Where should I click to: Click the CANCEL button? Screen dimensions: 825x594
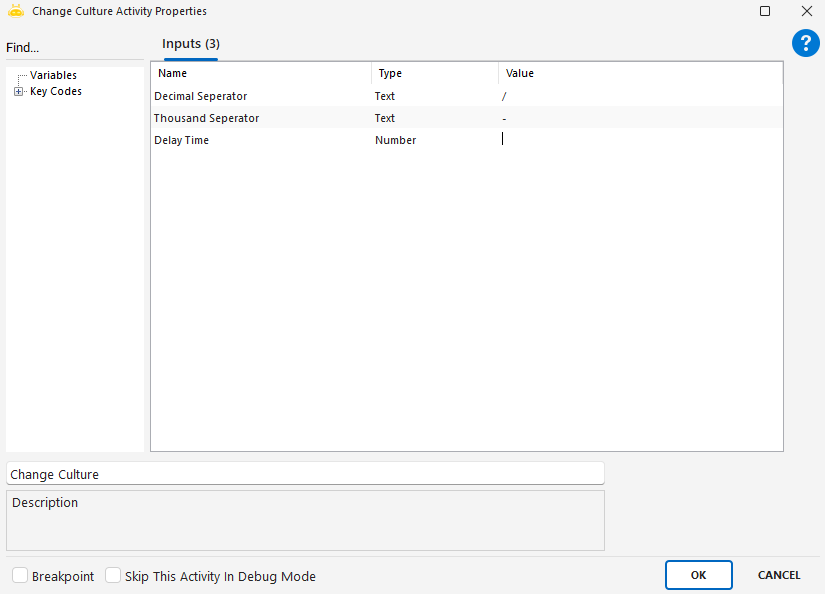click(x=778, y=575)
